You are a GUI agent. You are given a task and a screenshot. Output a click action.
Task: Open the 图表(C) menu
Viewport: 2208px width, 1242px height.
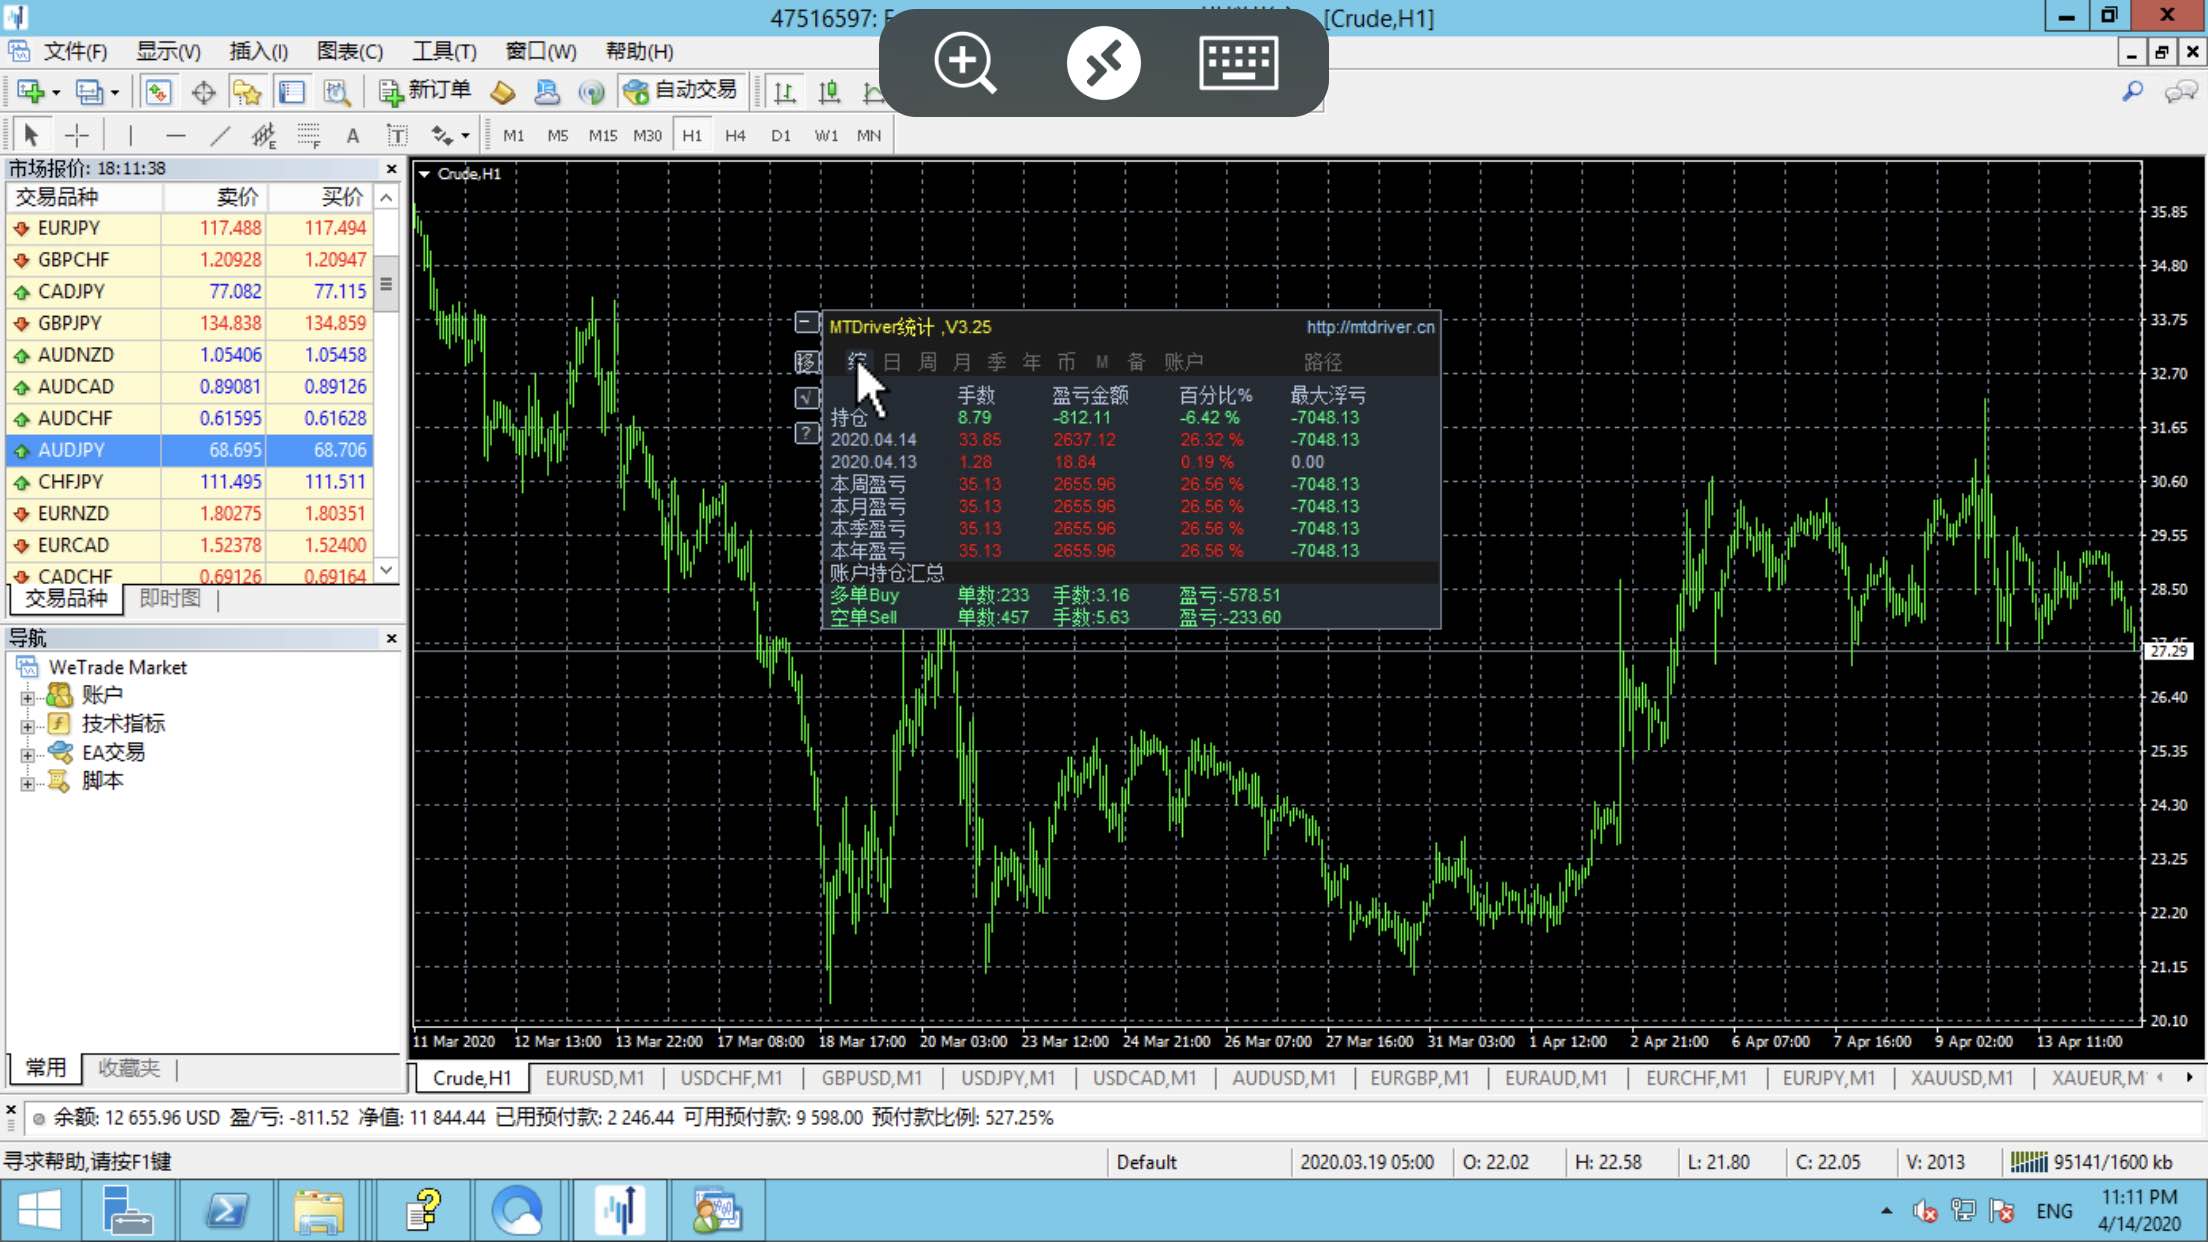[349, 51]
